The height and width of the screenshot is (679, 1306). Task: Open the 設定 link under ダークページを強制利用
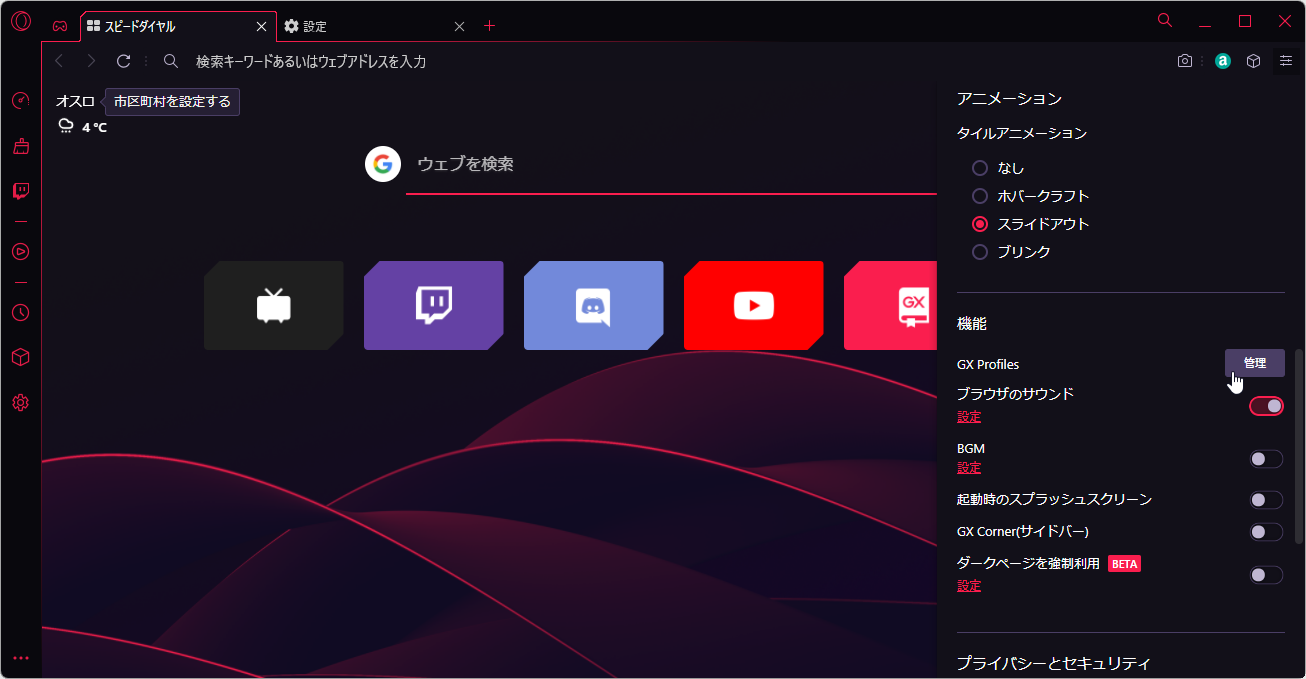pyautogui.click(x=968, y=585)
